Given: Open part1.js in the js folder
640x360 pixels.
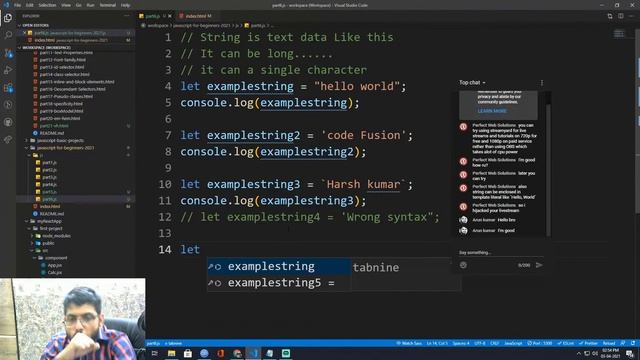Looking at the screenshot, I should coord(49,162).
